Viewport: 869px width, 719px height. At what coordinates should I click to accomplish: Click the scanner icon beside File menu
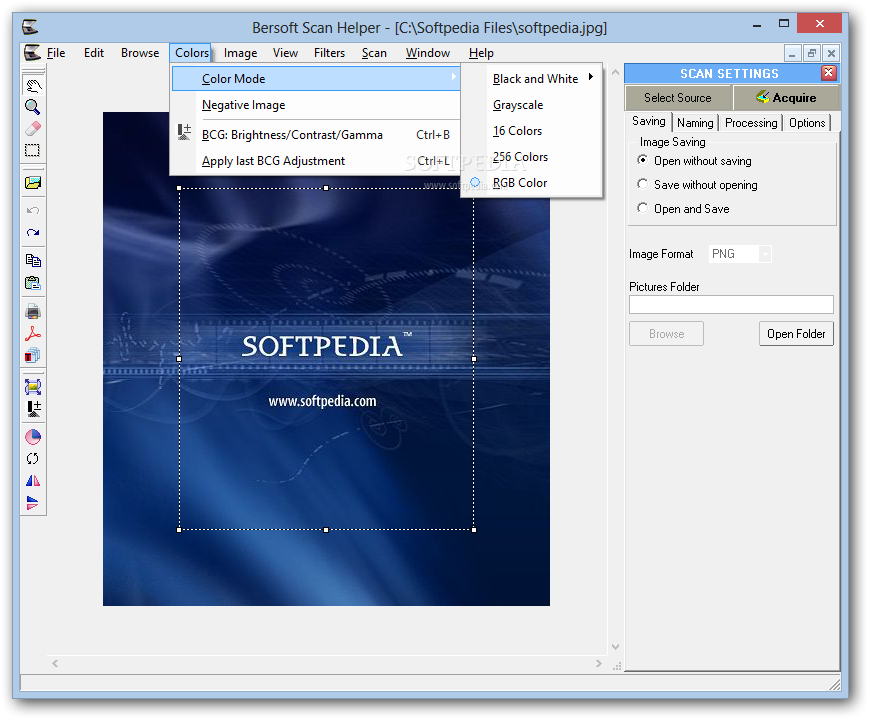pos(32,53)
